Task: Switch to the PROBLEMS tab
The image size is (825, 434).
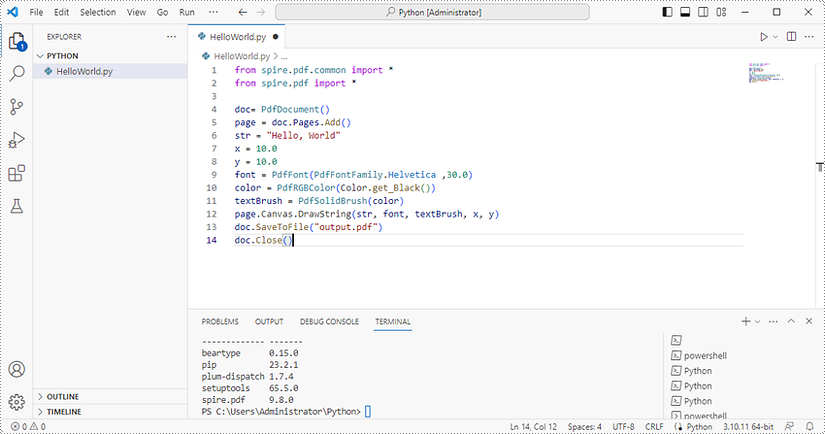Action: tap(220, 321)
